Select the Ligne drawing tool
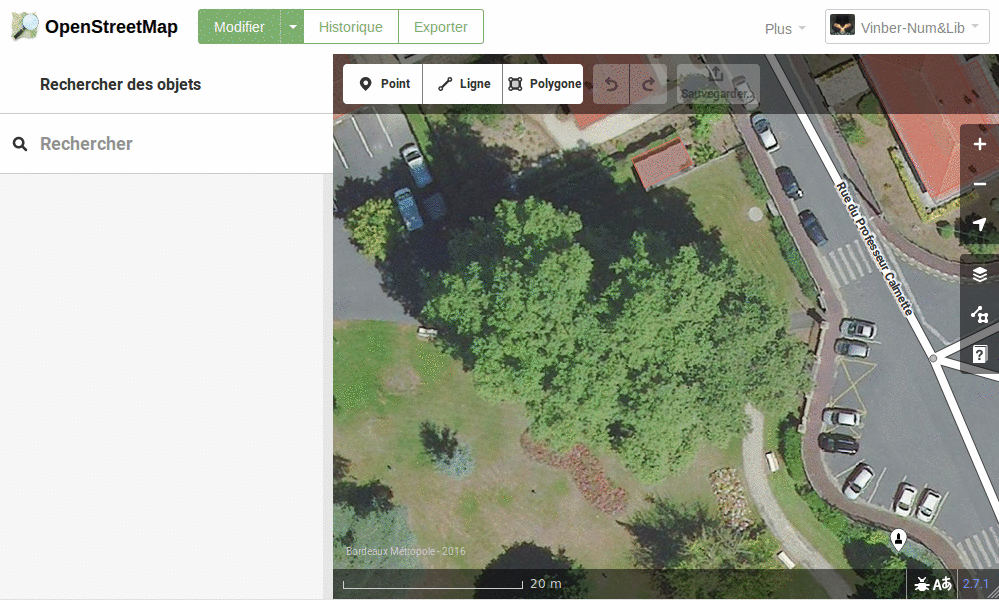999x600 pixels. pos(463,84)
